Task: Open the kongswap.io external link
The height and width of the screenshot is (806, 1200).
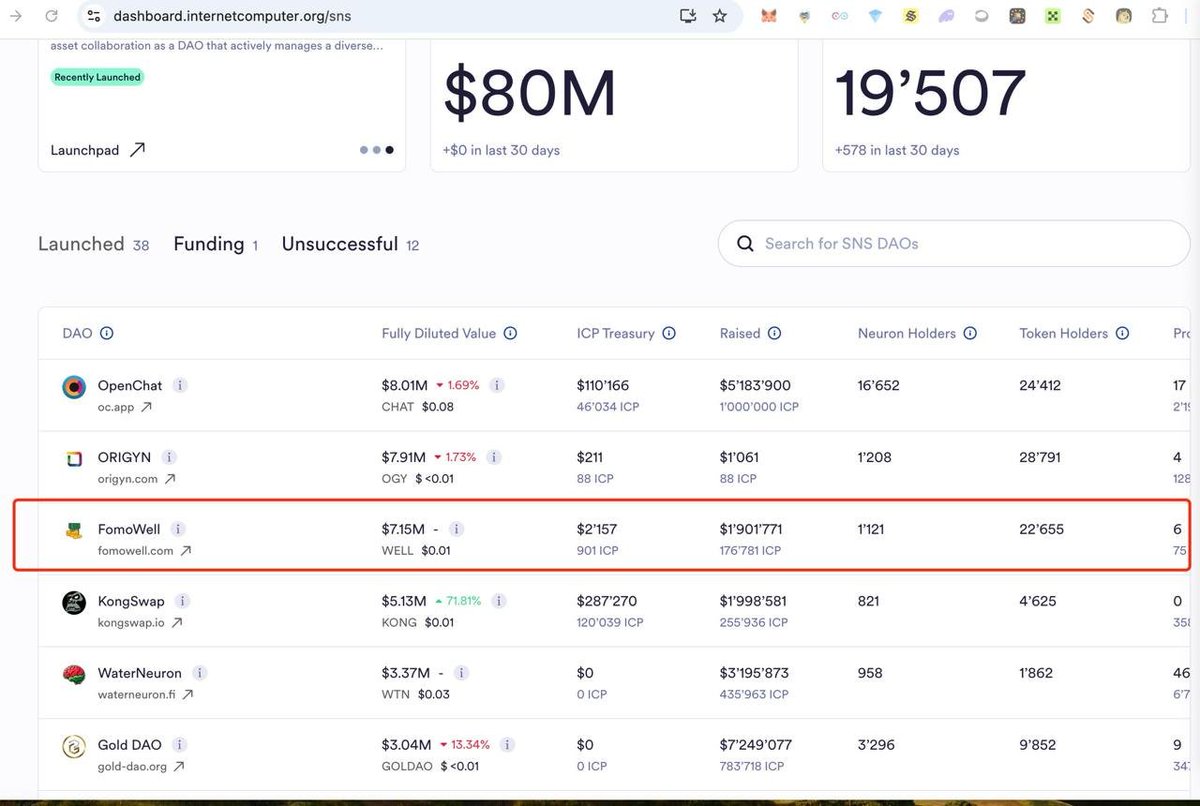Action: click(141, 623)
